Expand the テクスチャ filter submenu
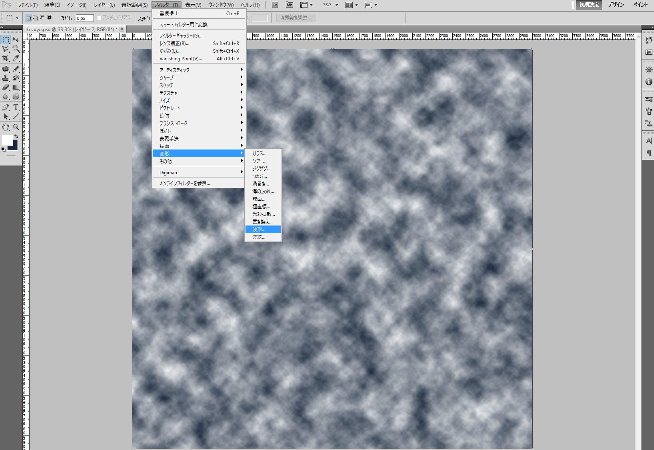Viewport: 654px width, 450px height. (199, 93)
